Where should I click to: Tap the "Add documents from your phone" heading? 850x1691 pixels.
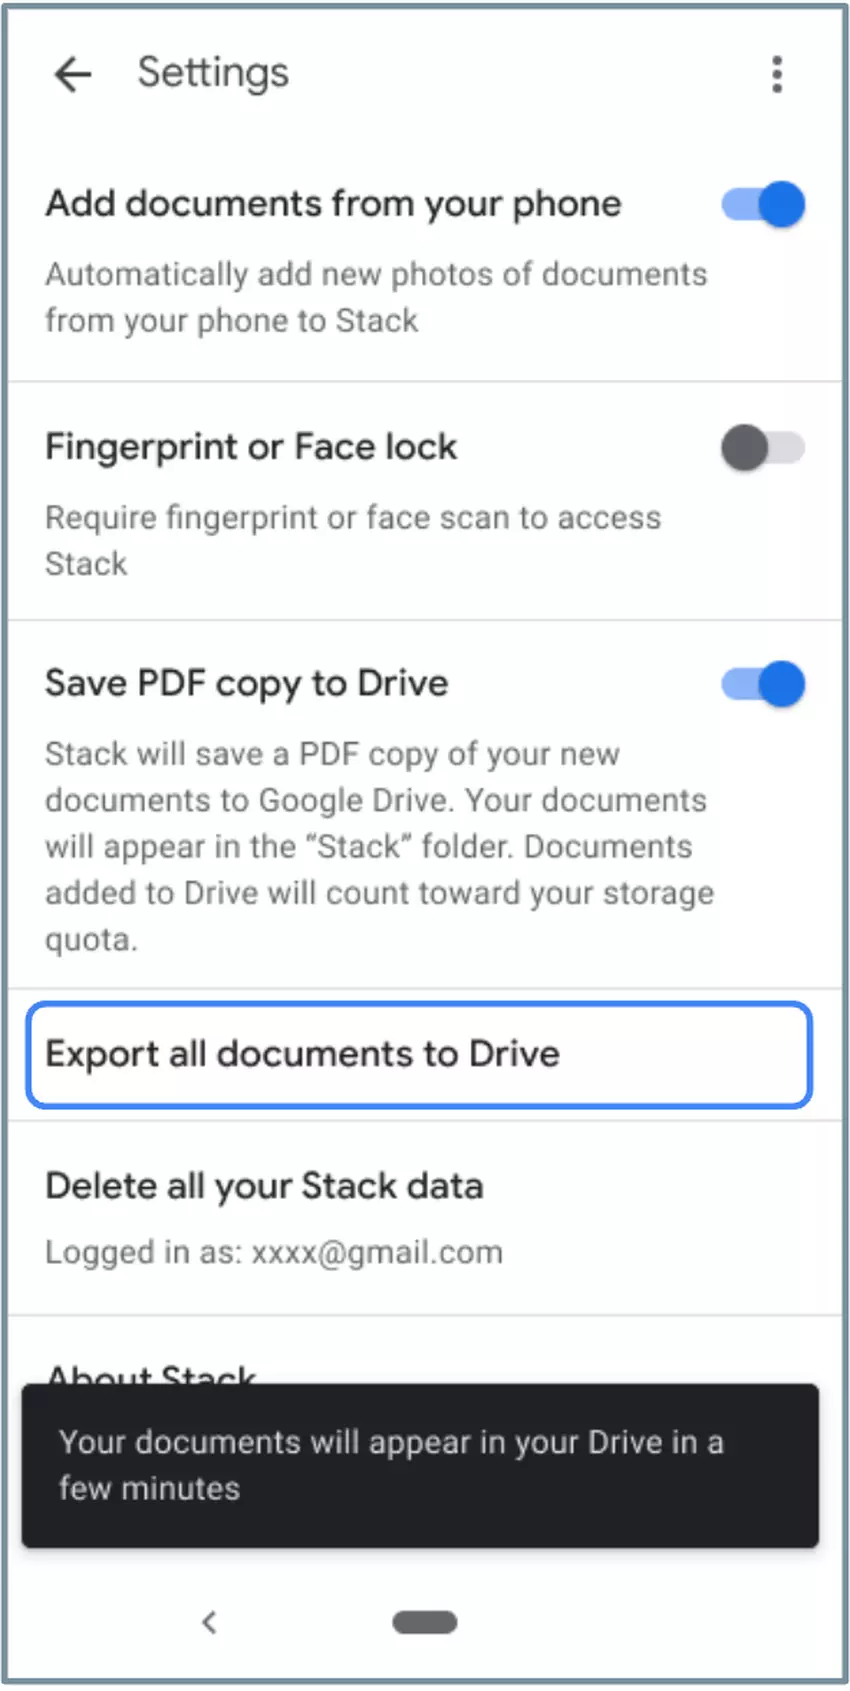[333, 204]
